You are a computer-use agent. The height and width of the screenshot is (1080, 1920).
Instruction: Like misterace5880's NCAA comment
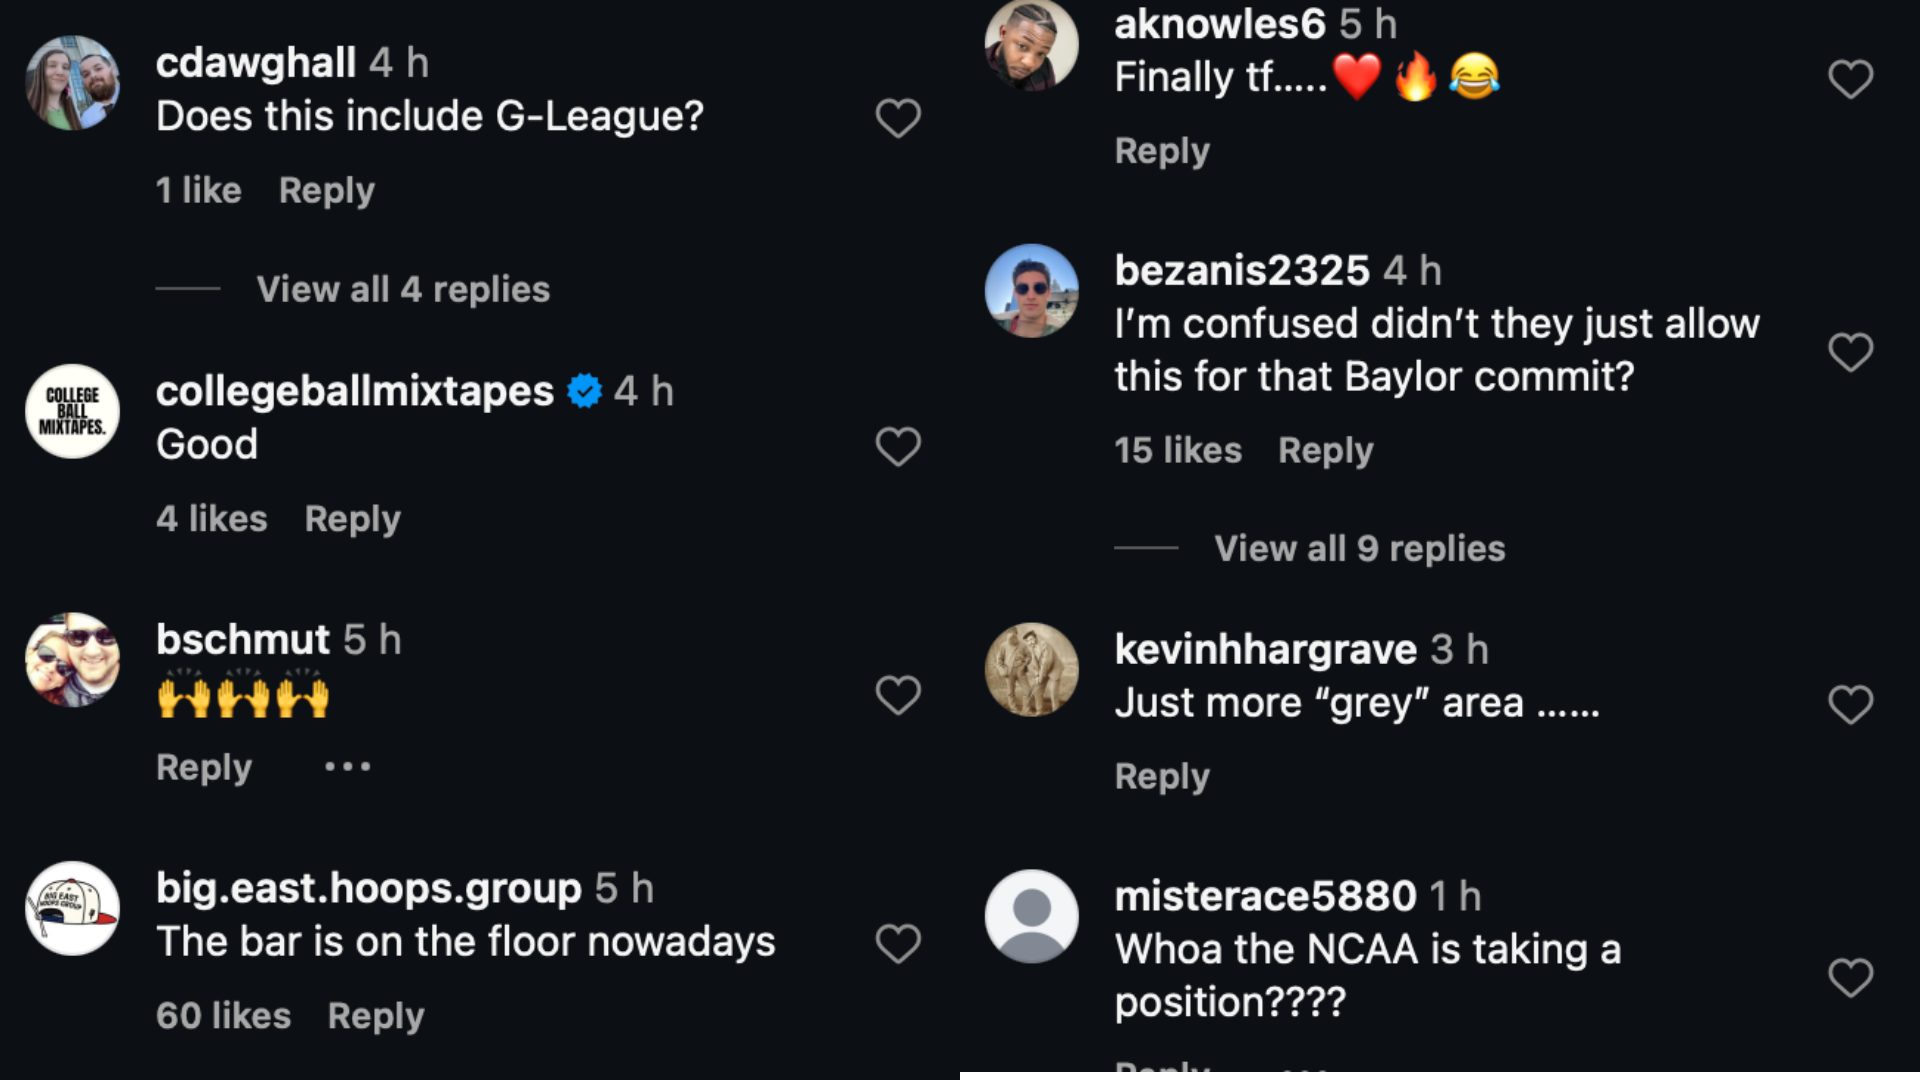click(1850, 977)
